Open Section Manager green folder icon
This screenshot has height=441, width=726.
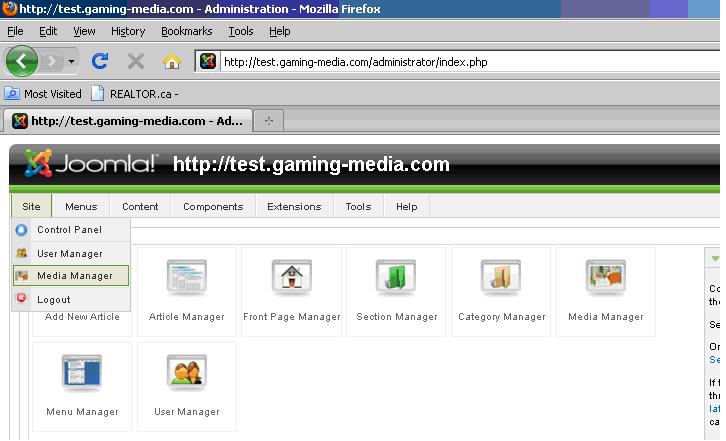pos(396,277)
